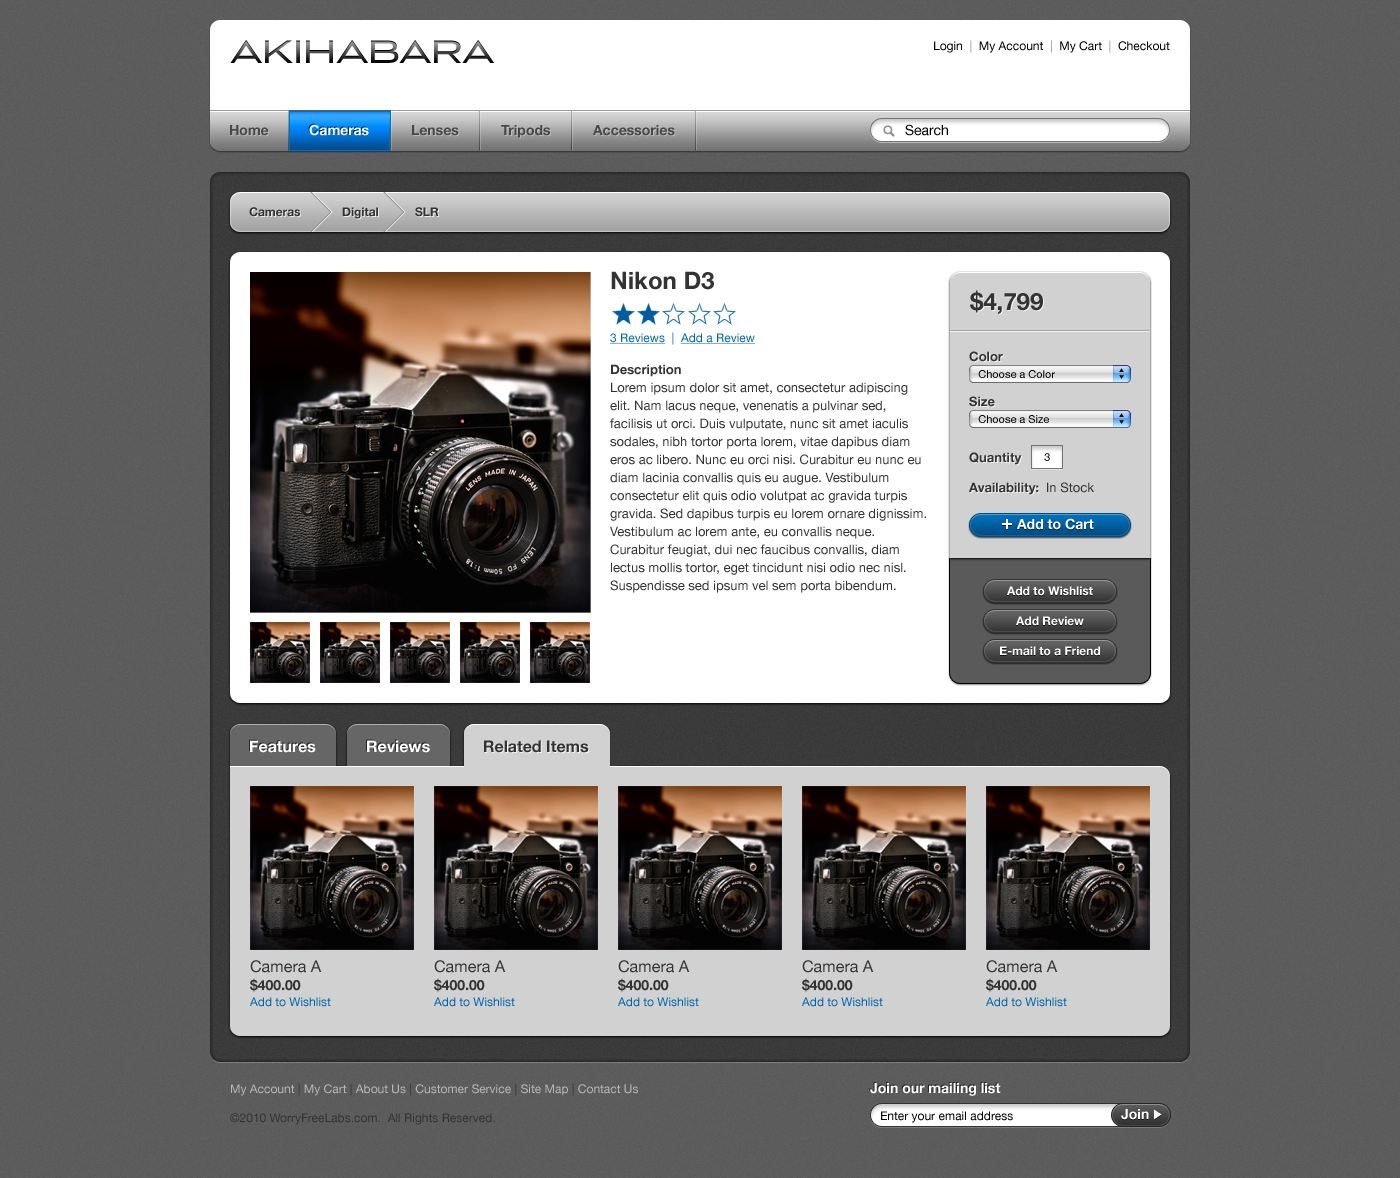
Task: Click the Add to Wishlist button
Action: click(1050, 591)
